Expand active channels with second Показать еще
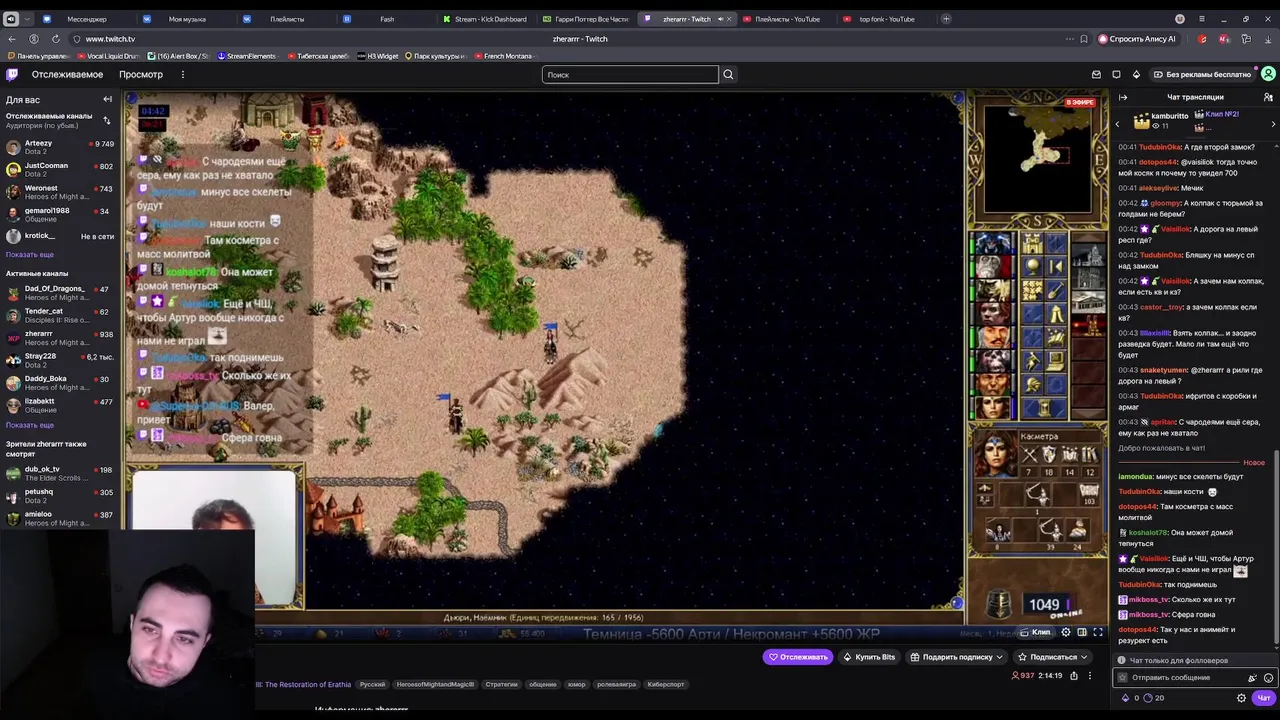Viewport: 1280px width, 720px height. pos(30,425)
